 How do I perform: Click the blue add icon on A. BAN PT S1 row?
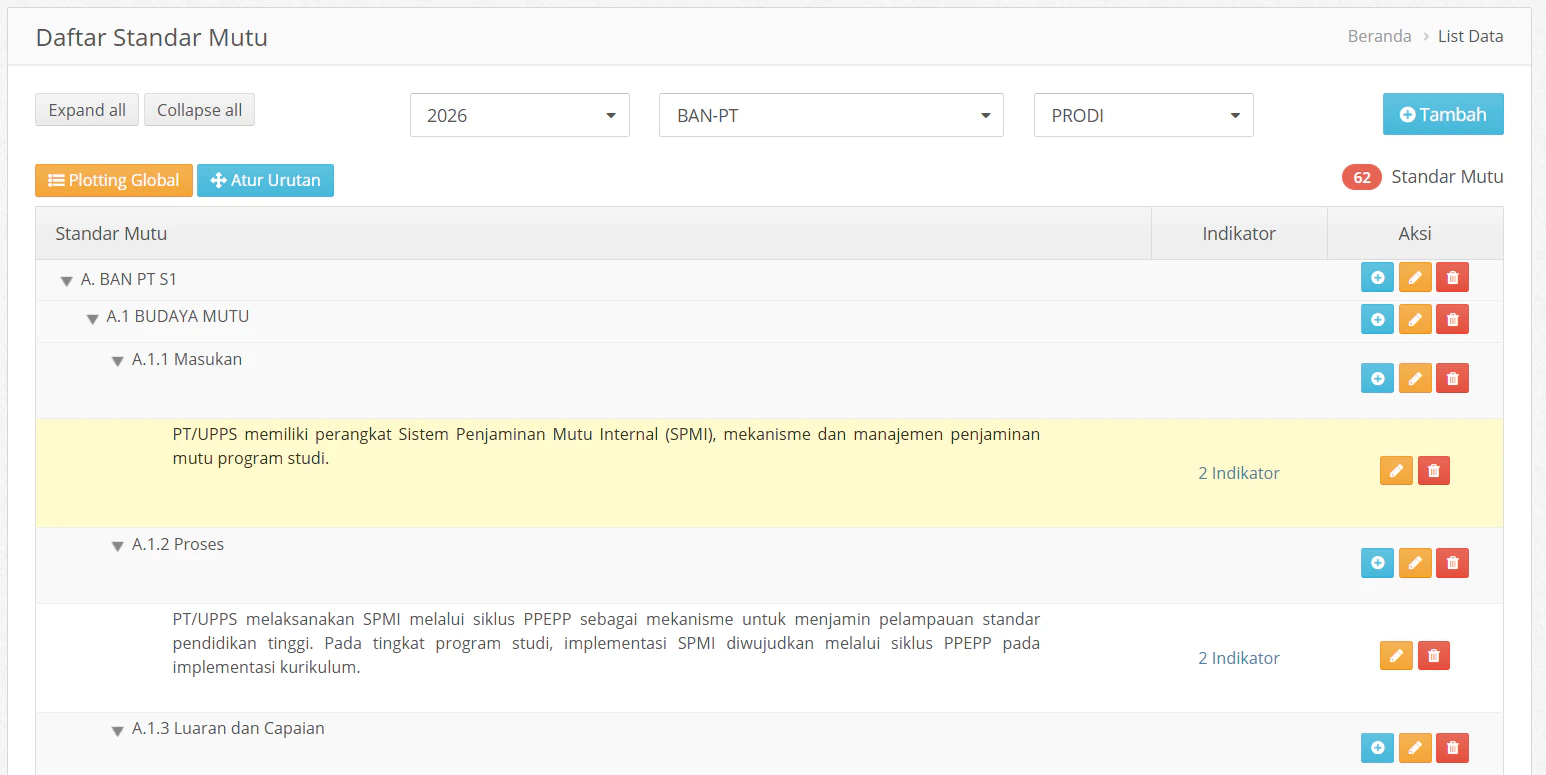click(x=1377, y=277)
